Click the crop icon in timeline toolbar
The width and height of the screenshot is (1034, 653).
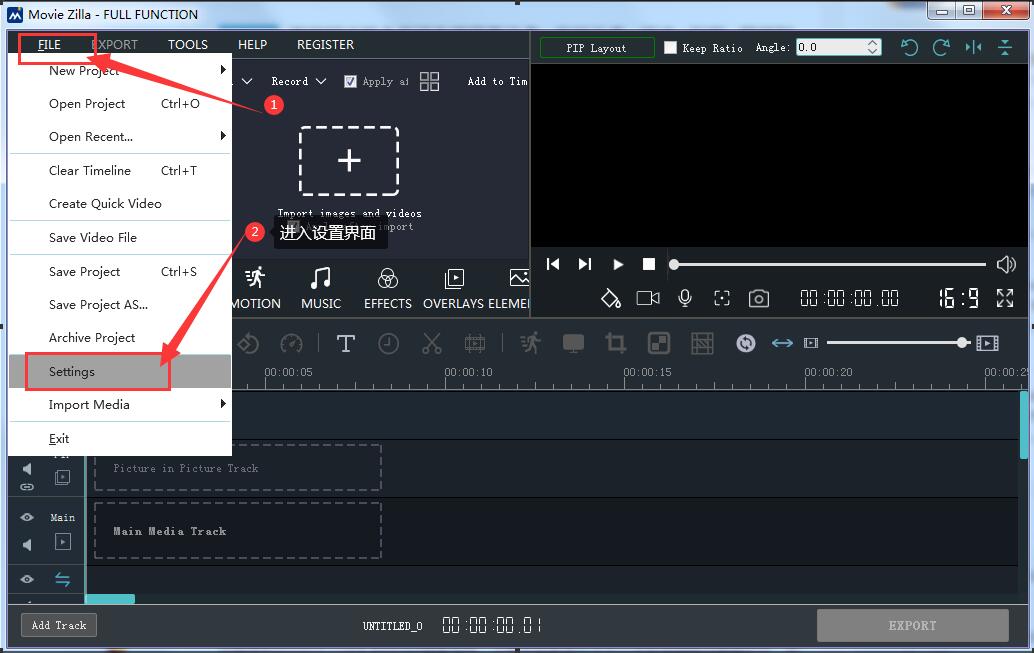click(615, 343)
